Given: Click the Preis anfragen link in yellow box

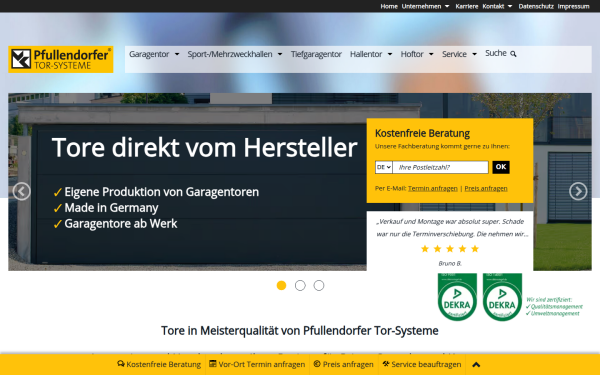Looking at the screenshot, I should [486, 188].
